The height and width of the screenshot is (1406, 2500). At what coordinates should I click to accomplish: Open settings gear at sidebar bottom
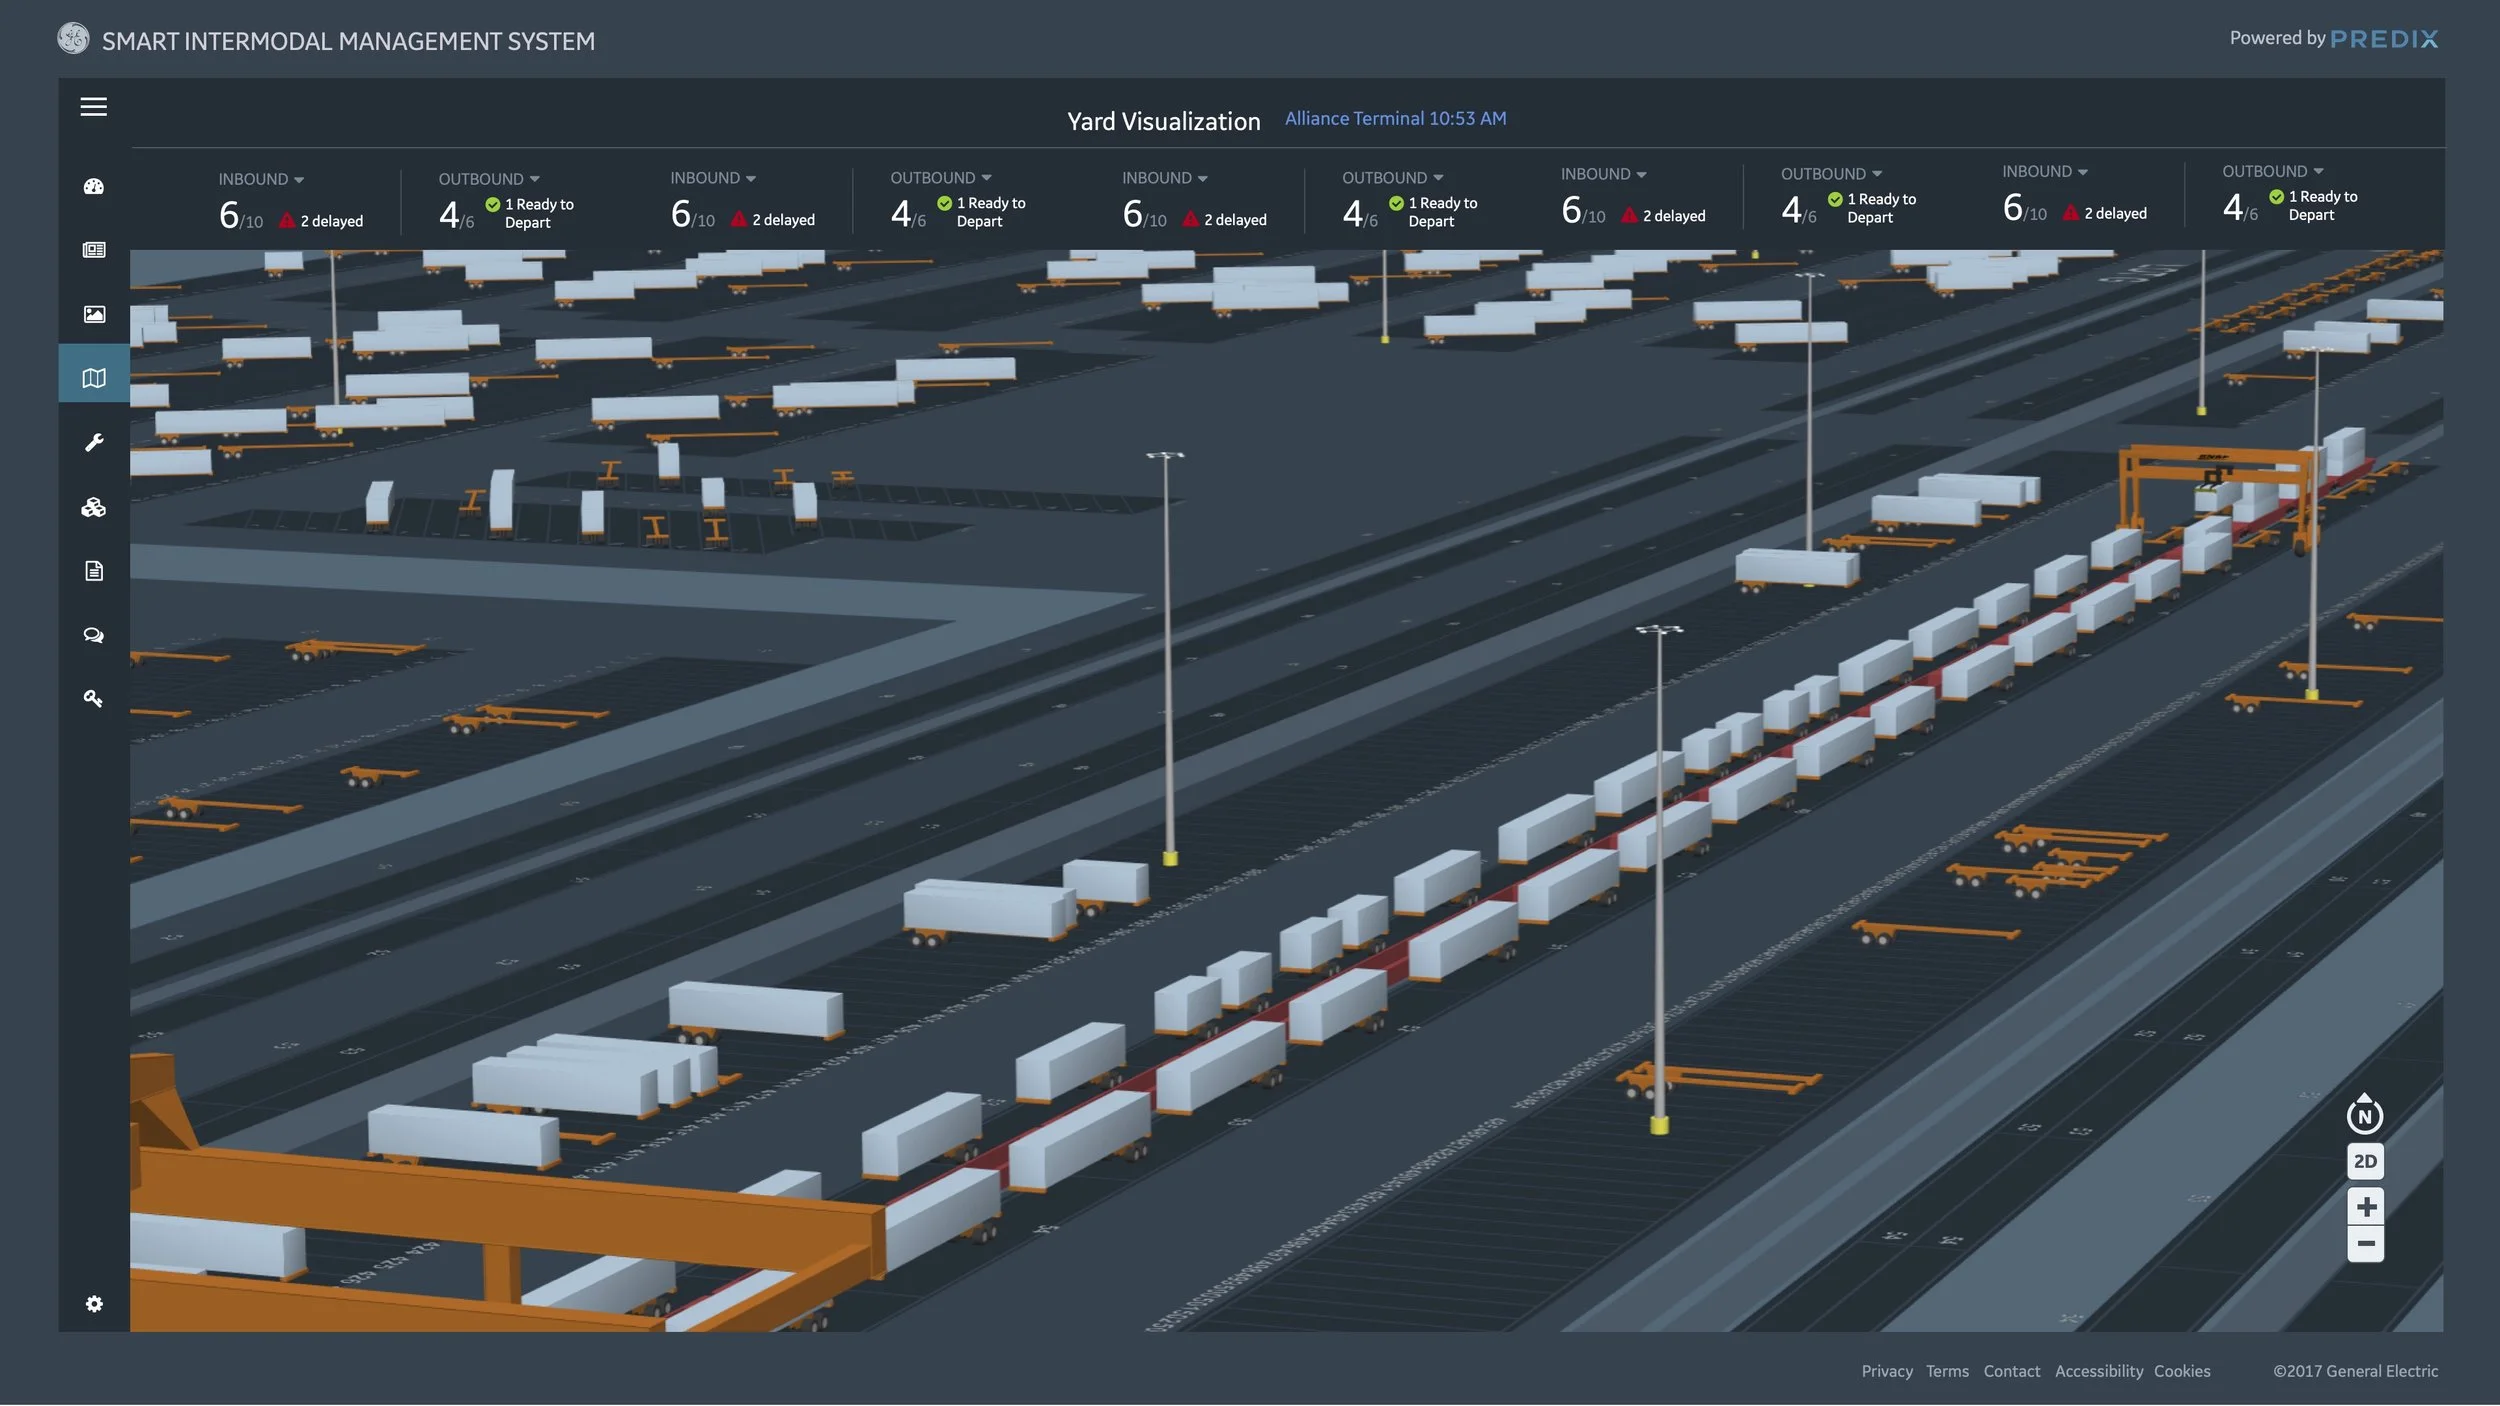tap(94, 1304)
